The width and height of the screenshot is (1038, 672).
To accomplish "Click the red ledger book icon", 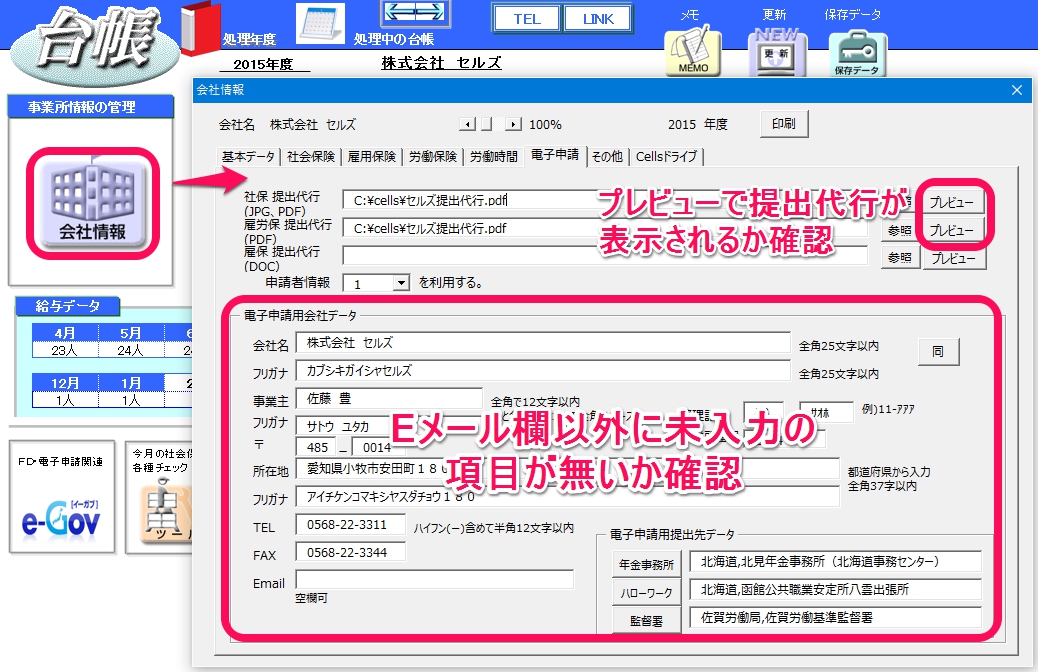I will point(200,28).
